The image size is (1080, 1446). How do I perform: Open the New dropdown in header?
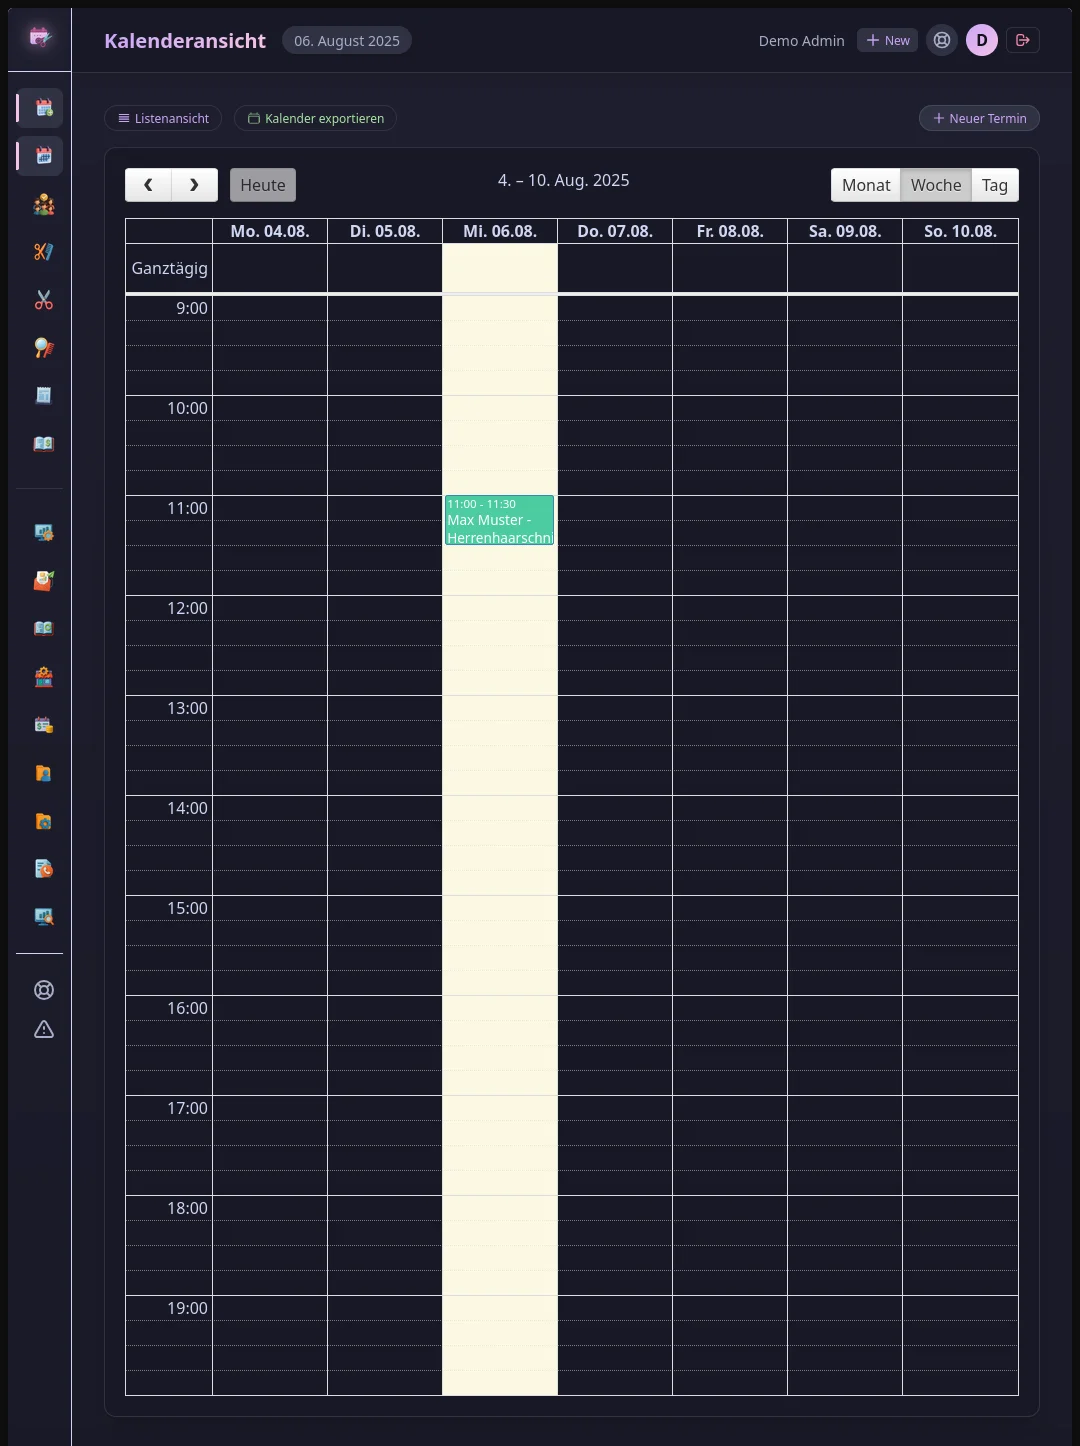(887, 40)
